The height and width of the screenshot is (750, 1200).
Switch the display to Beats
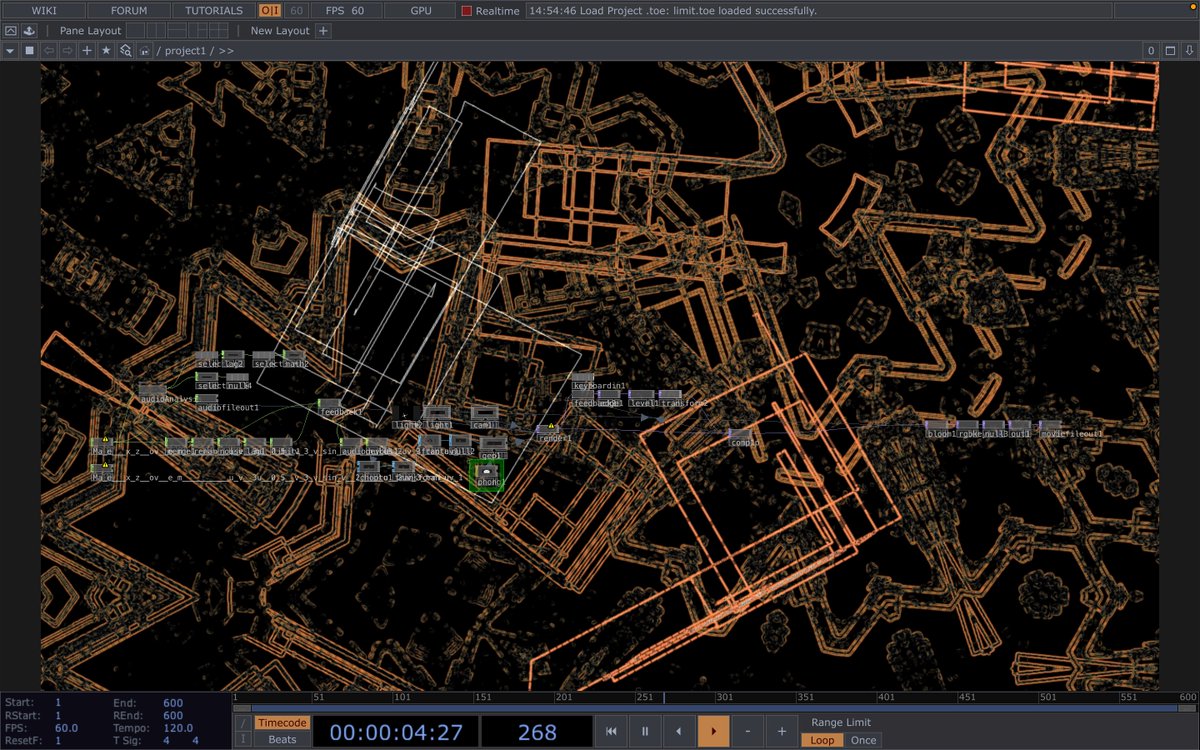281,740
